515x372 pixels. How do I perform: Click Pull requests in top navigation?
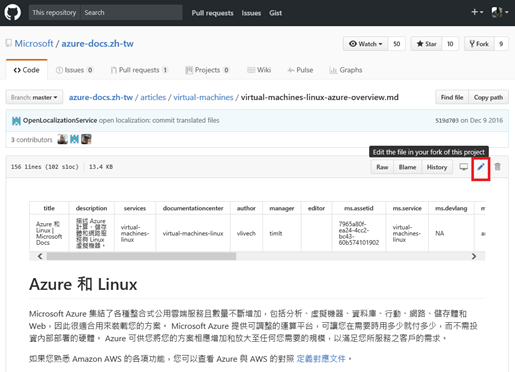click(212, 13)
